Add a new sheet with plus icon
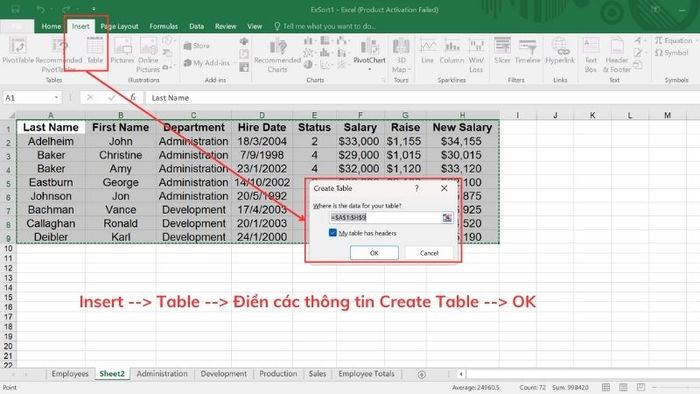This screenshot has width=700, height=394. (421, 374)
